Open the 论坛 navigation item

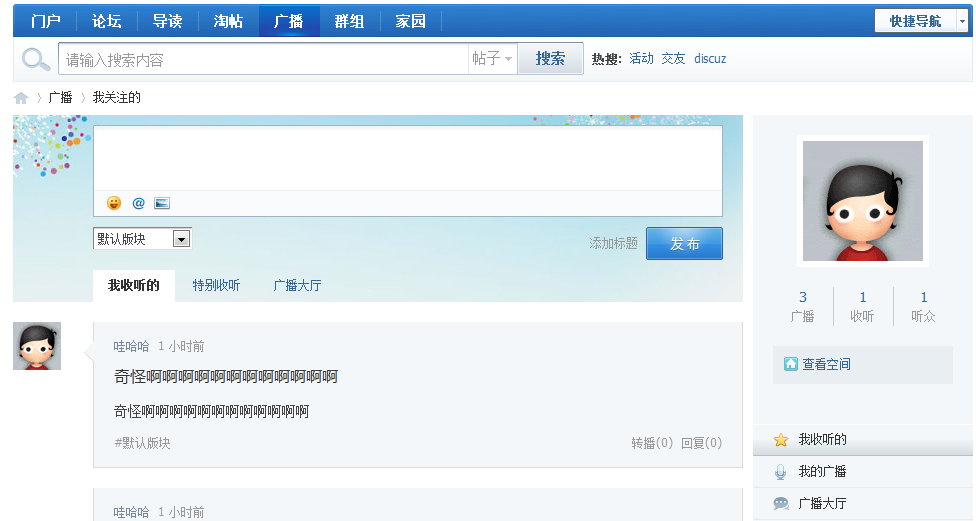(106, 21)
